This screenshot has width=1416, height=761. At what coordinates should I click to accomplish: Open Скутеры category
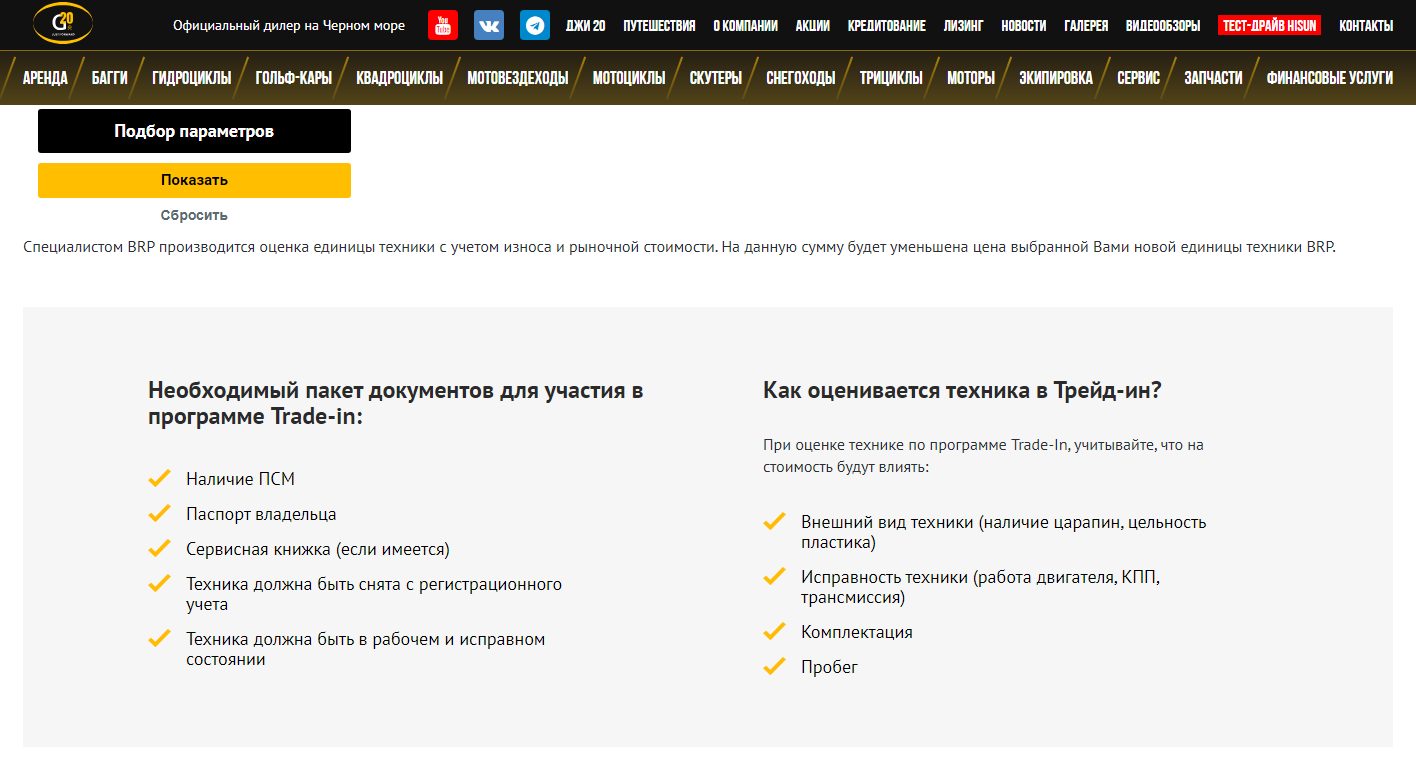click(716, 78)
